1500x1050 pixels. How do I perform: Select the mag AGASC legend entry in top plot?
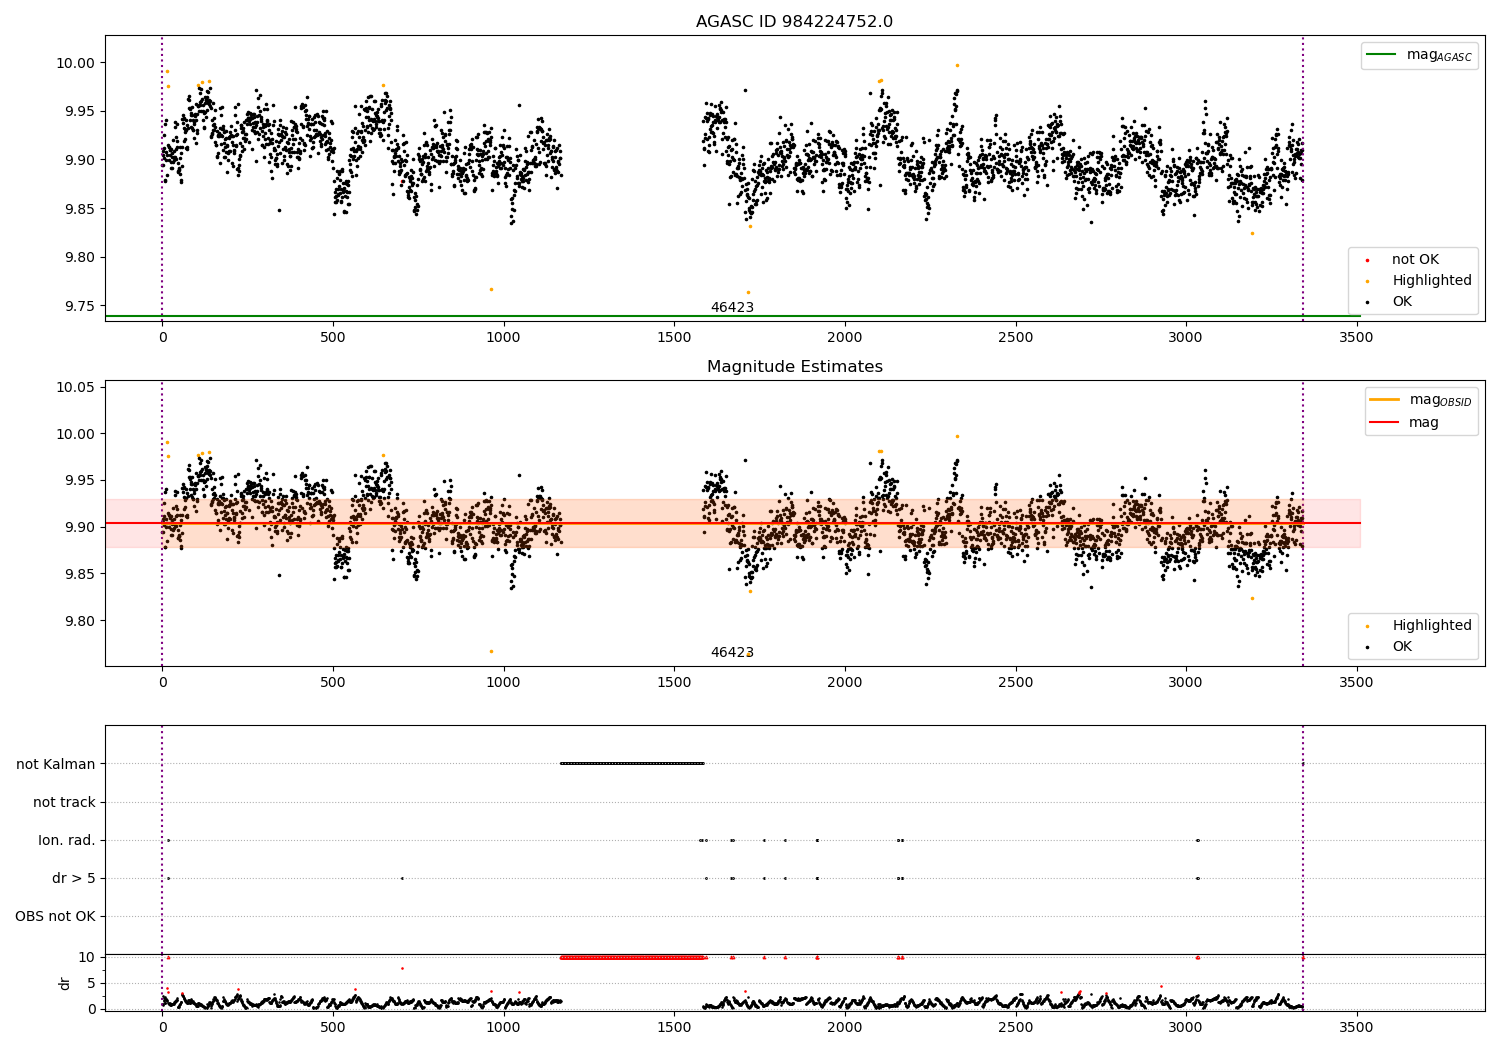click(x=1419, y=55)
